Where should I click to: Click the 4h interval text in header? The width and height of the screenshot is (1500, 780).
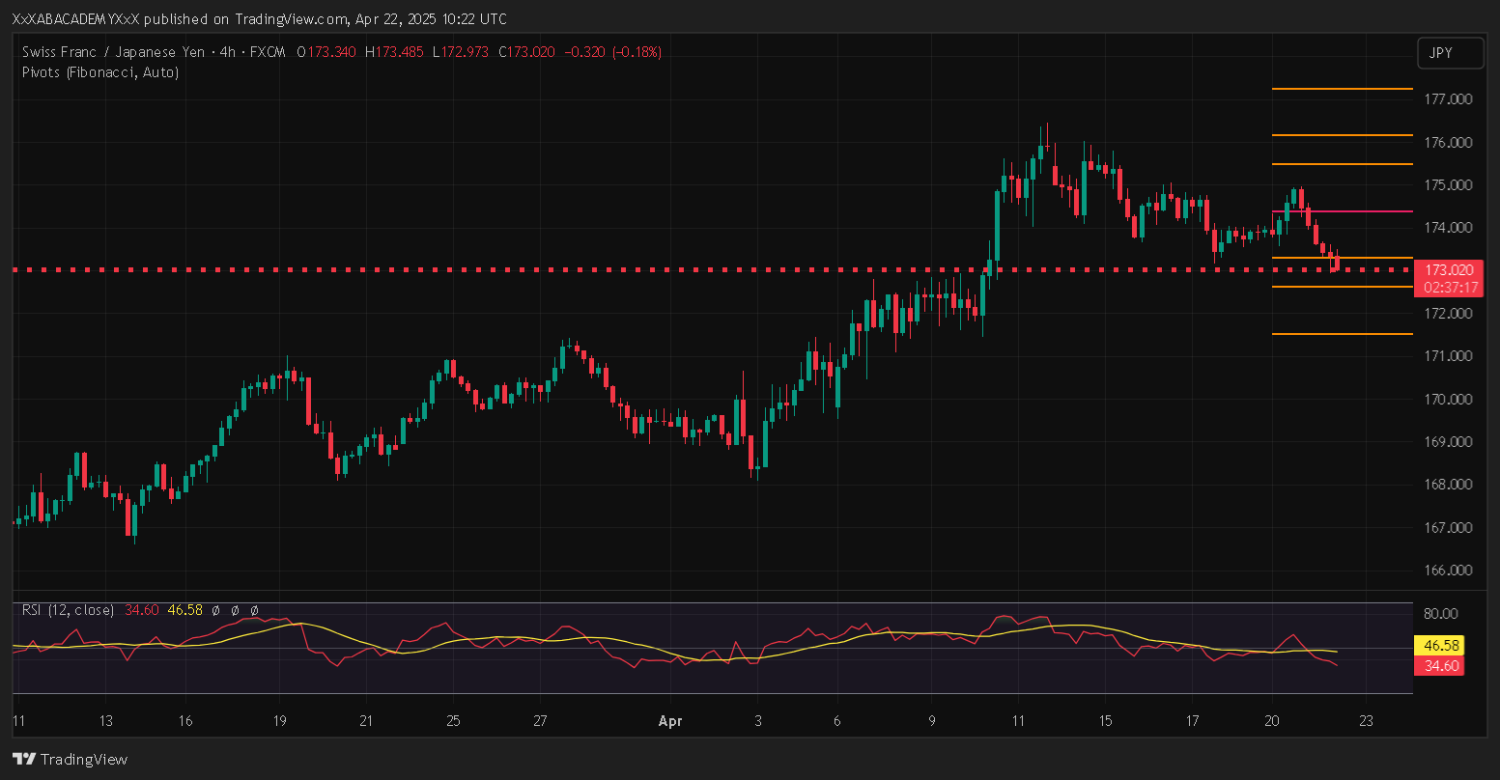pos(227,52)
